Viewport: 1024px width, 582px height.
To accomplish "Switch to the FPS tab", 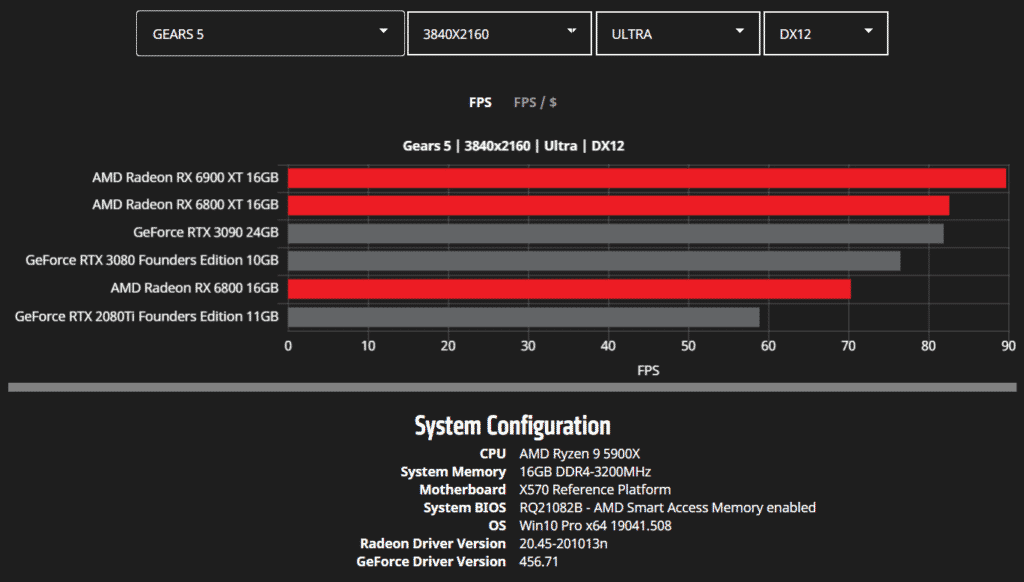I will [480, 103].
